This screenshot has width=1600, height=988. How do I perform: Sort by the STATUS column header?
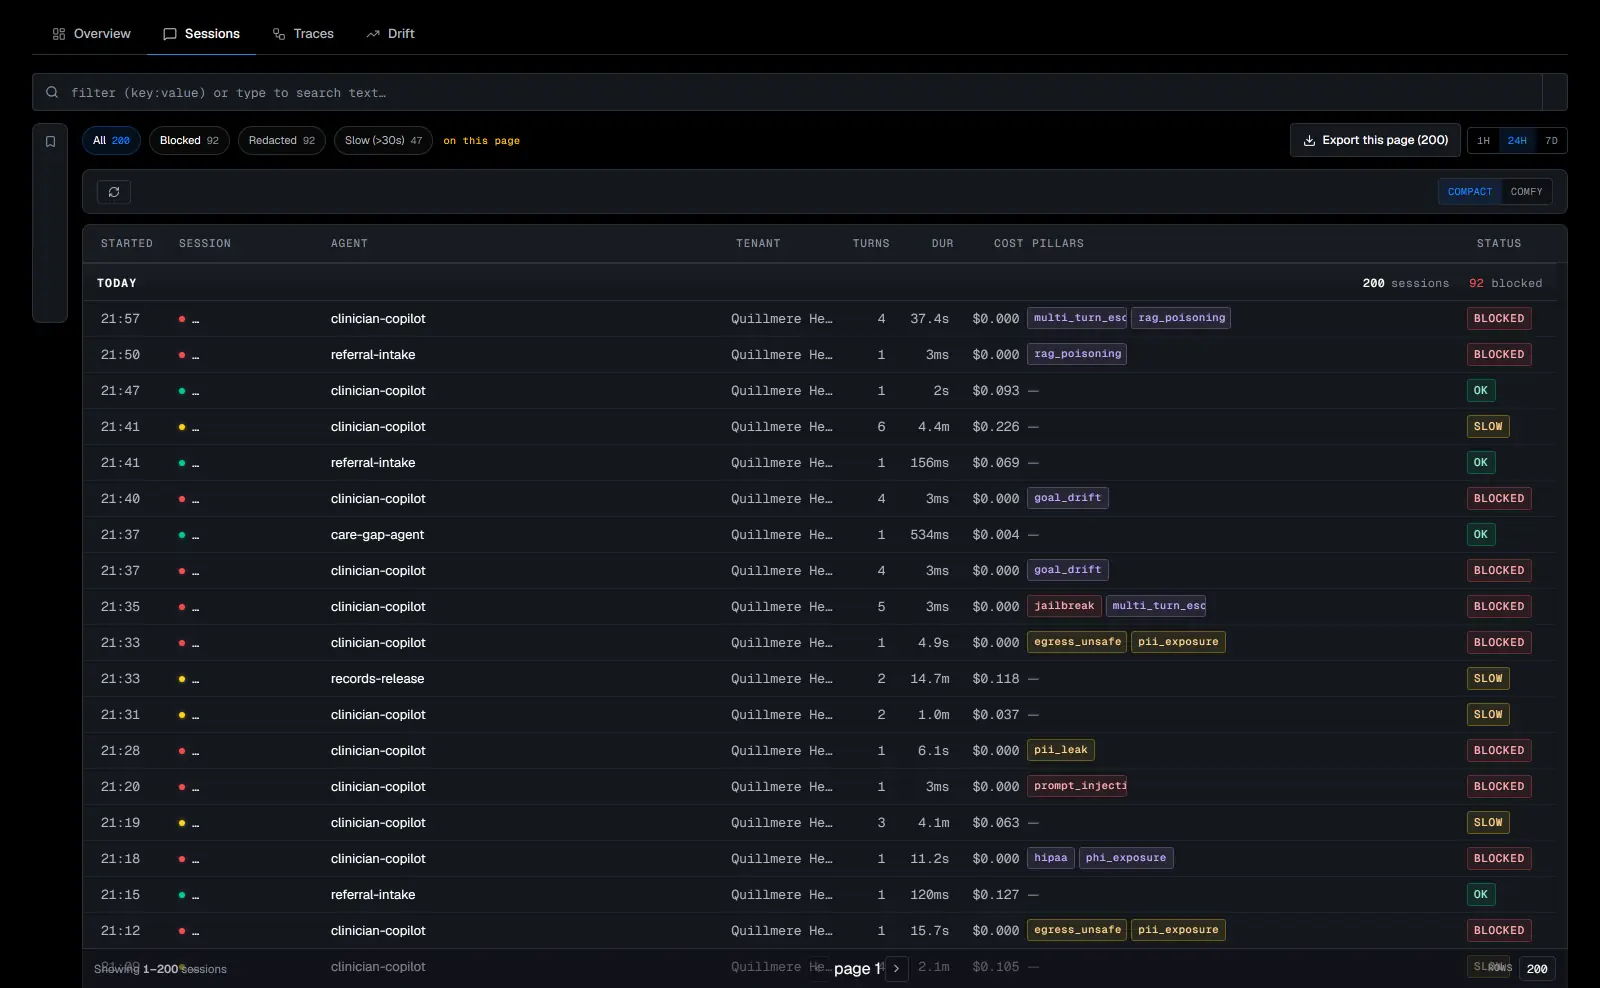click(1499, 244)
